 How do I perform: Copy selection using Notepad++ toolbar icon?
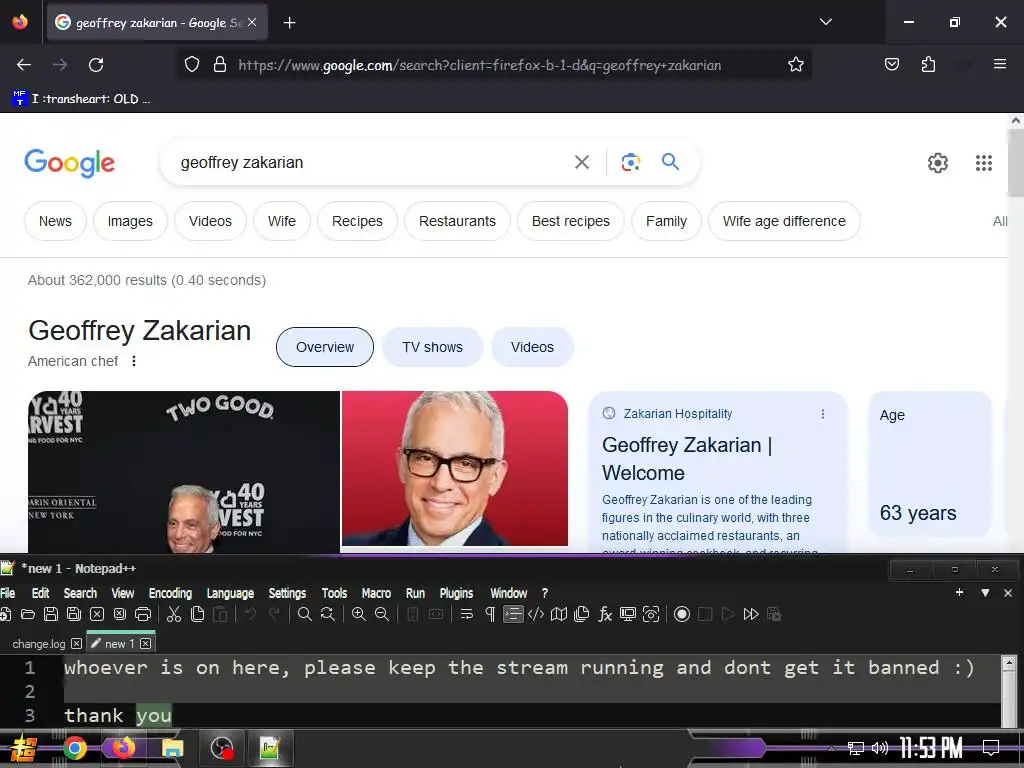click(197, 614)
